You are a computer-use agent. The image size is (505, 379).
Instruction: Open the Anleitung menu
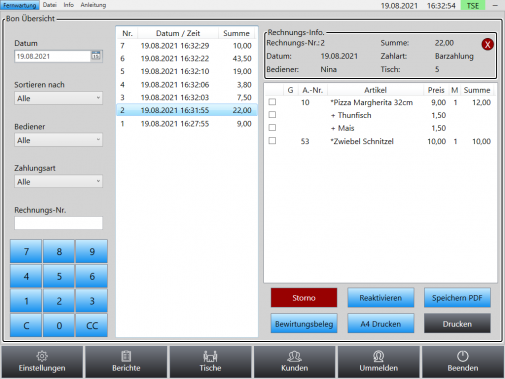[93, 5]
